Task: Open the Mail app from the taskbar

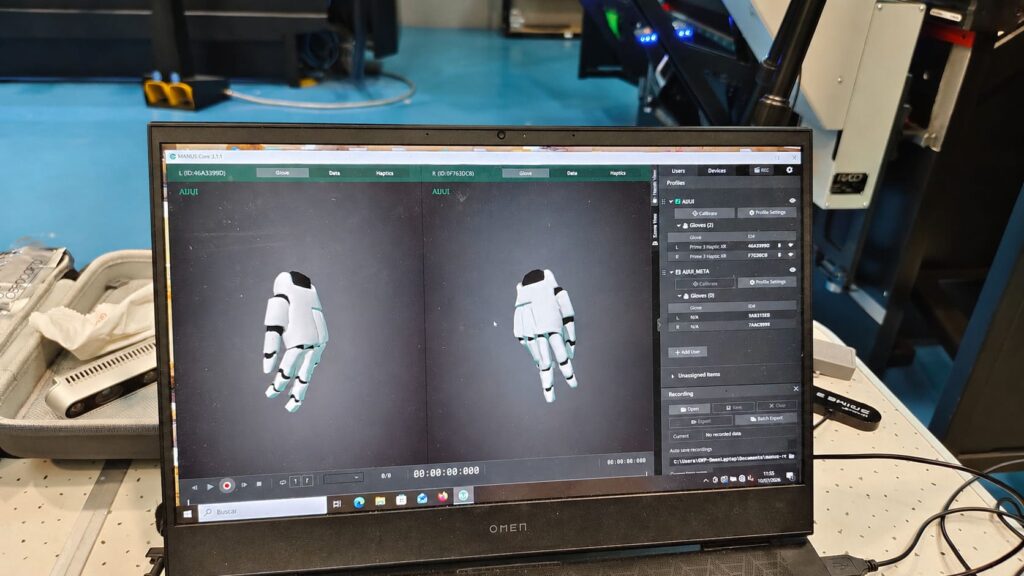Action: click(x=422, y=498)
